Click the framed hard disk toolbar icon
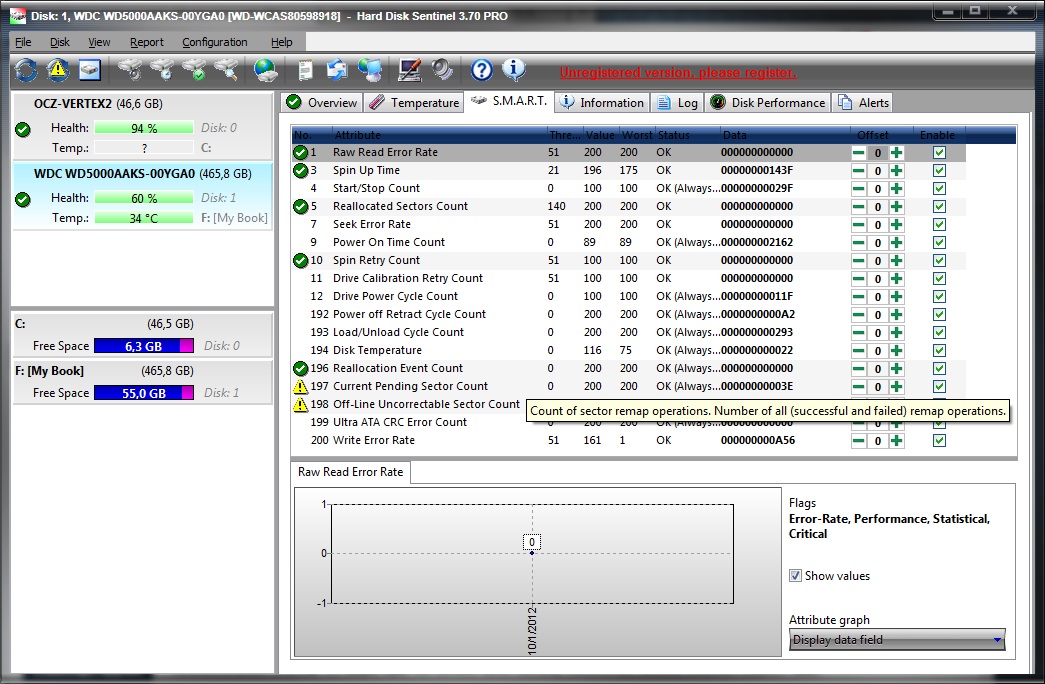Image resolution: width=1045 pixels, height=684 pixels. pyautogui.click(x=89, y=70)
